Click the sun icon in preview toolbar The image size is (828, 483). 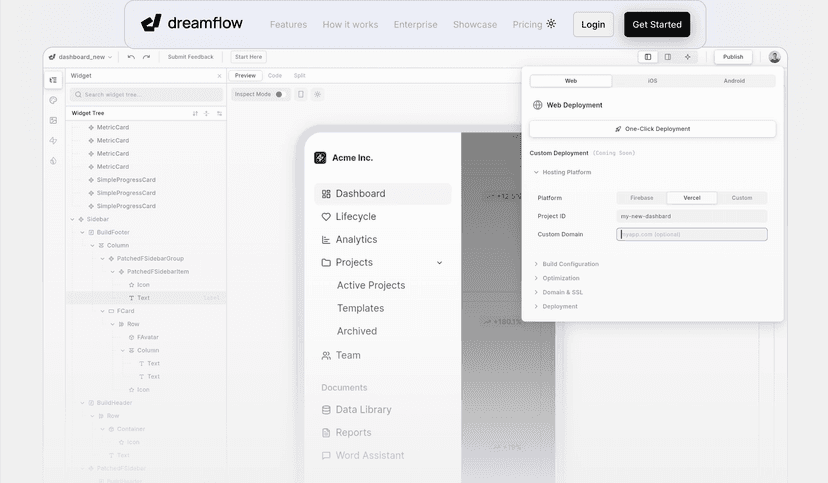pyautogui.click(x=318, y=94)
